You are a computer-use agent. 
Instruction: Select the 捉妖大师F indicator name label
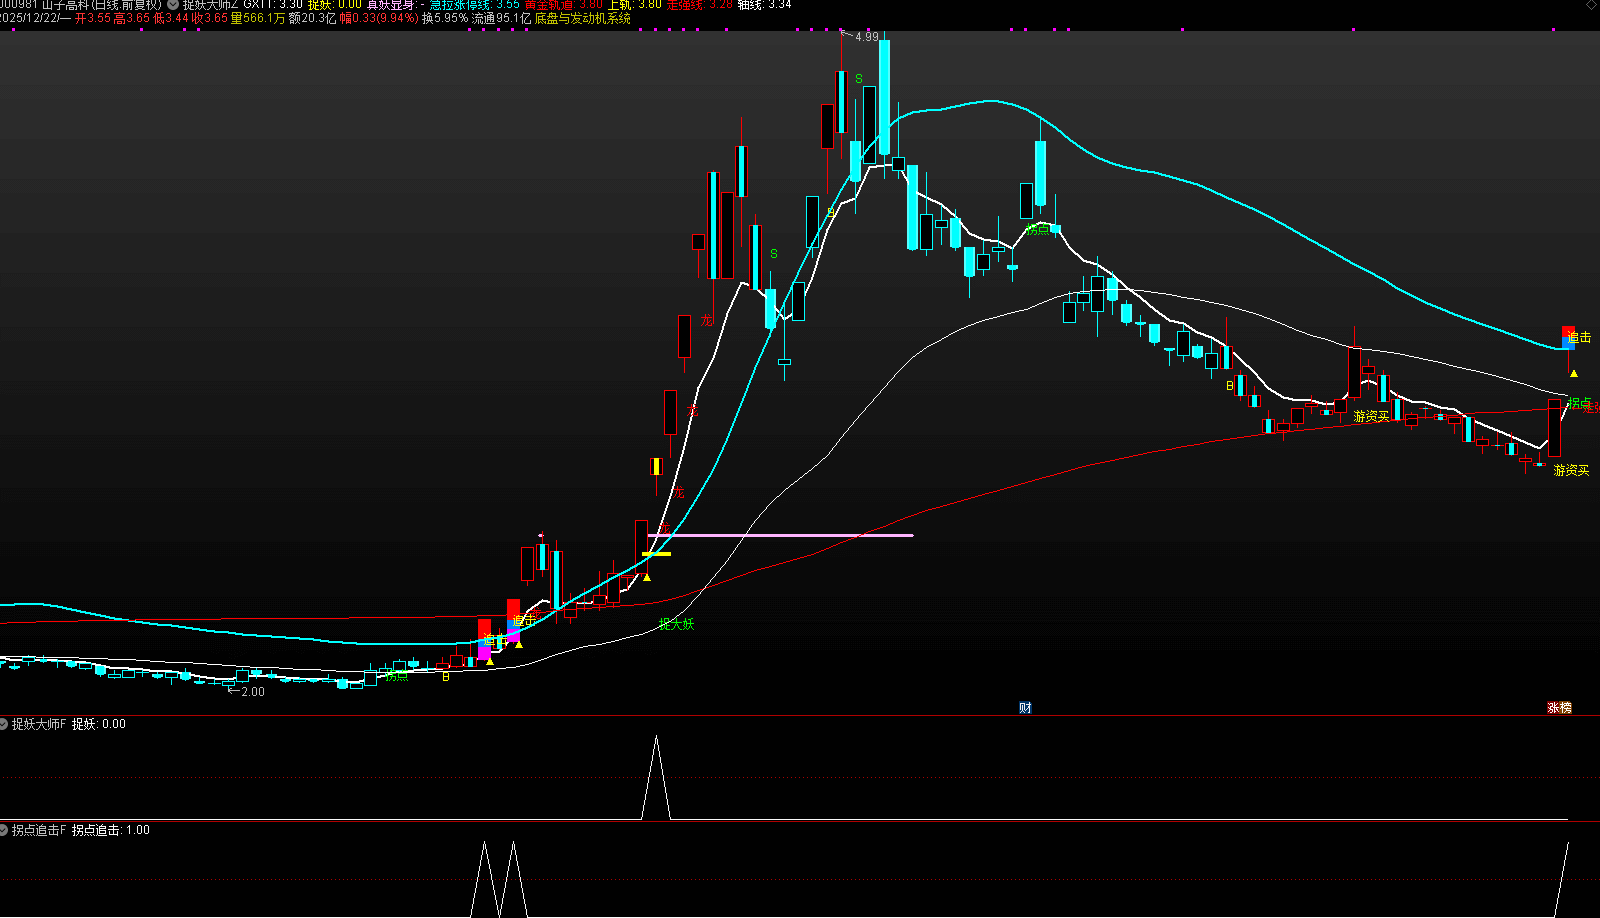39,724
